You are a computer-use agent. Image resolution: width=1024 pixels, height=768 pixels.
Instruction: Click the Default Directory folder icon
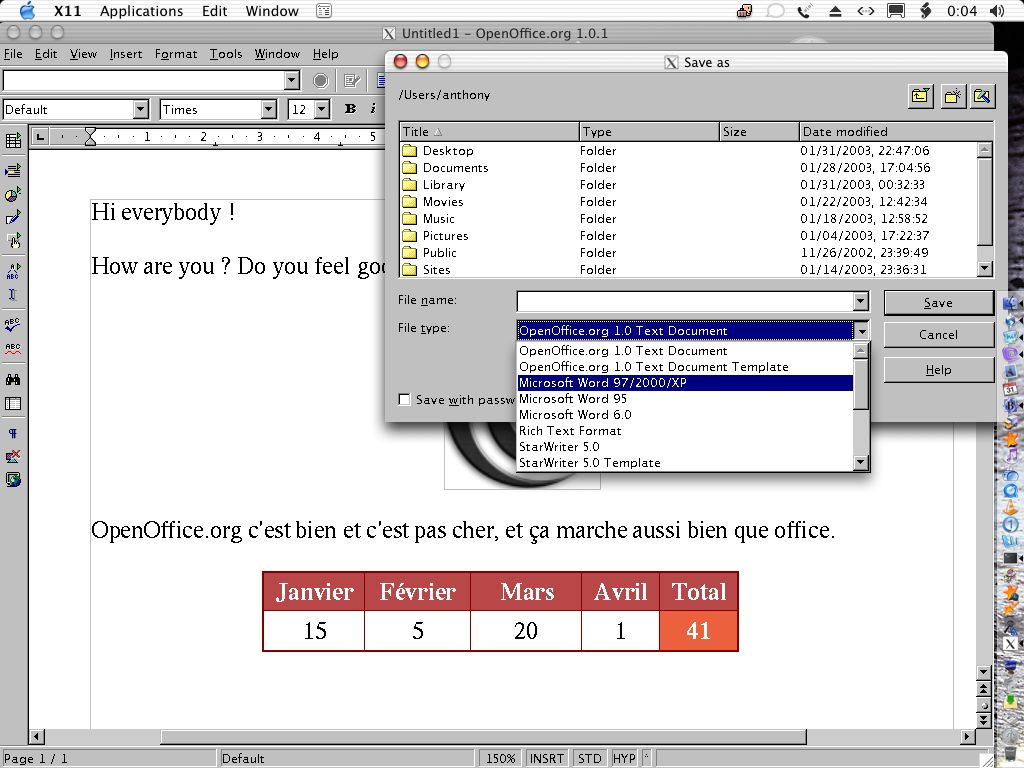tap(982, 97)
